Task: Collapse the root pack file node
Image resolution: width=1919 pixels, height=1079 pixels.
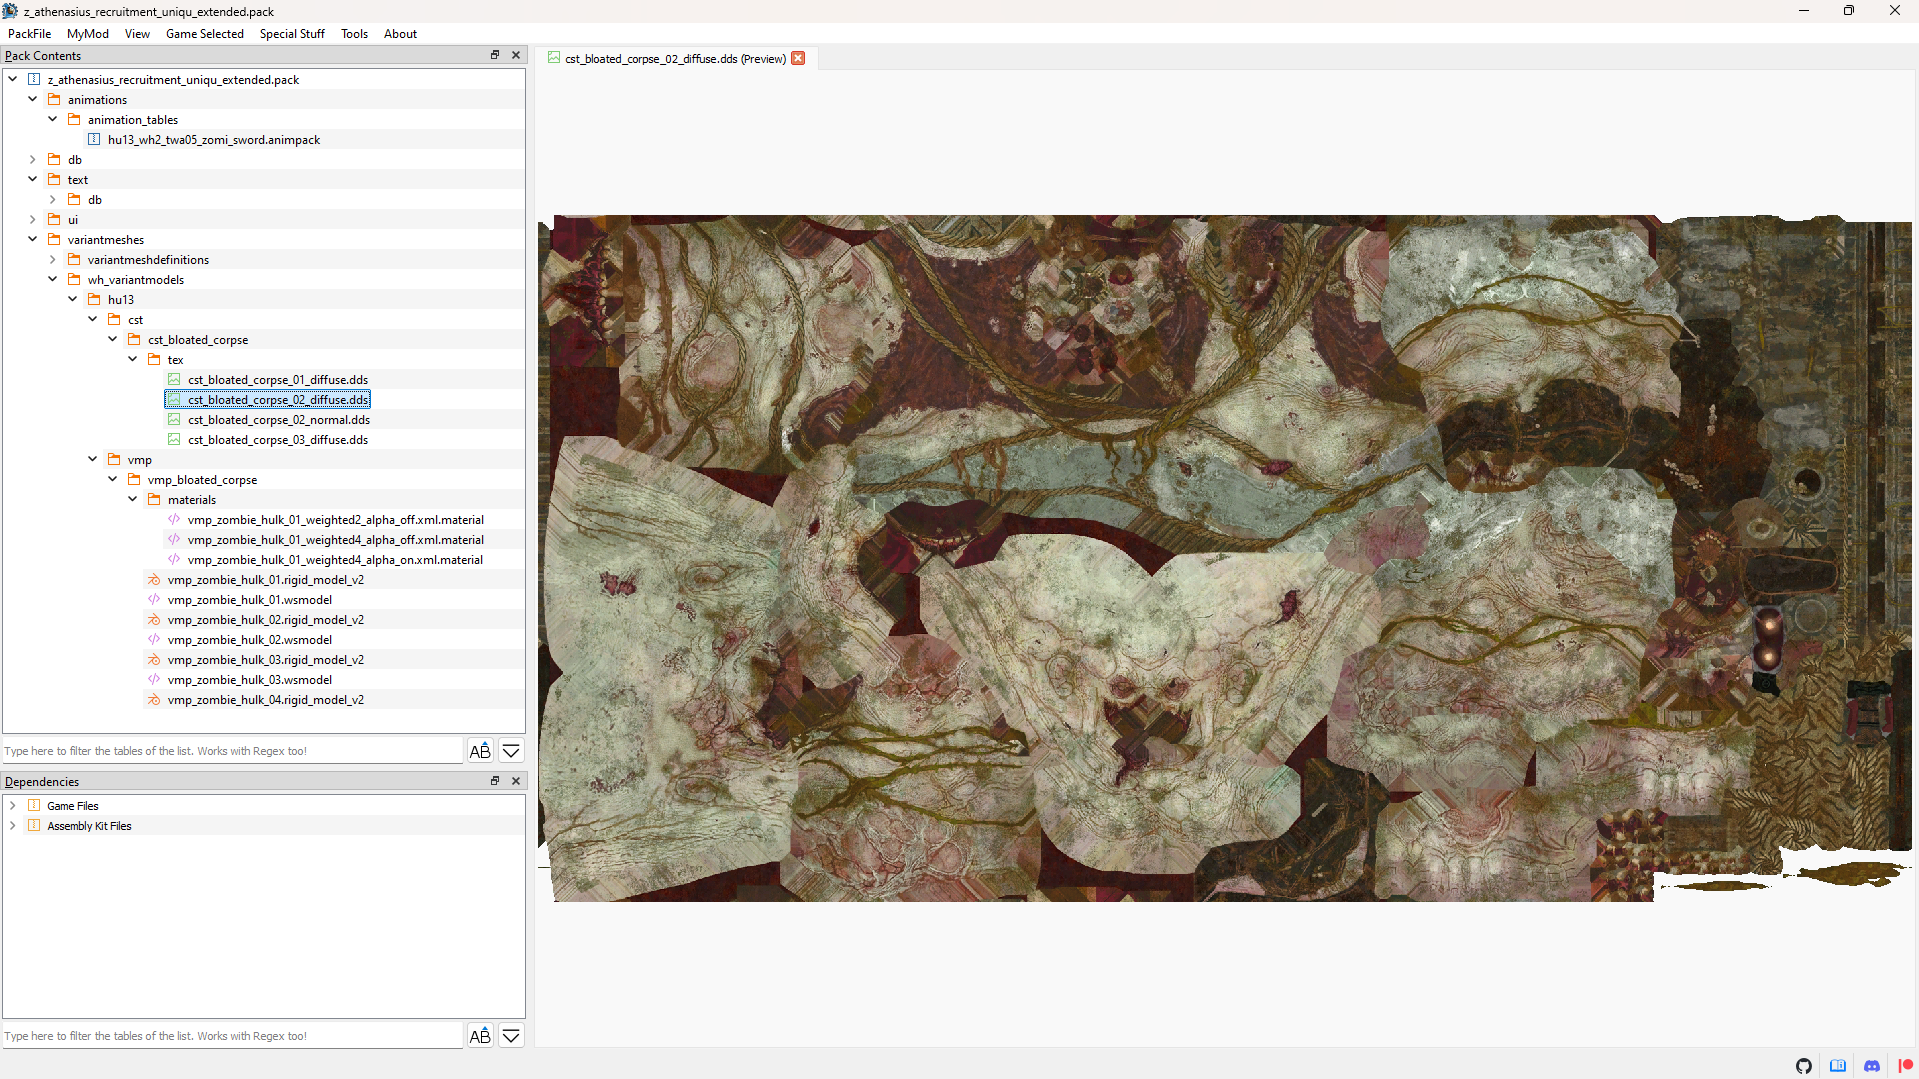Action: [13, 79]
